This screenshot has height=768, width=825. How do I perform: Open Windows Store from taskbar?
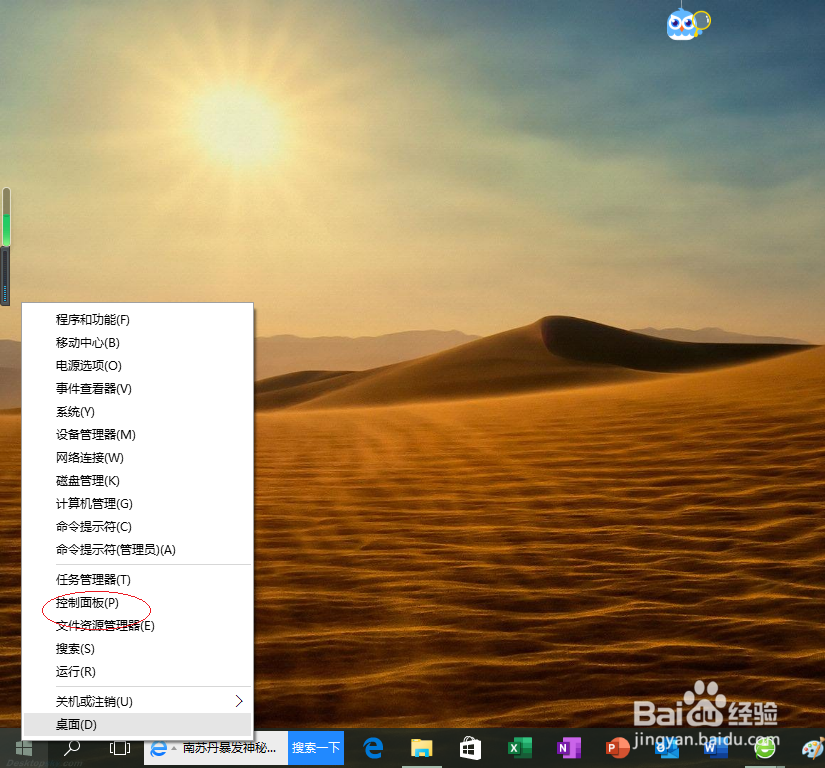pyautogui.click(x=470, y=747)
